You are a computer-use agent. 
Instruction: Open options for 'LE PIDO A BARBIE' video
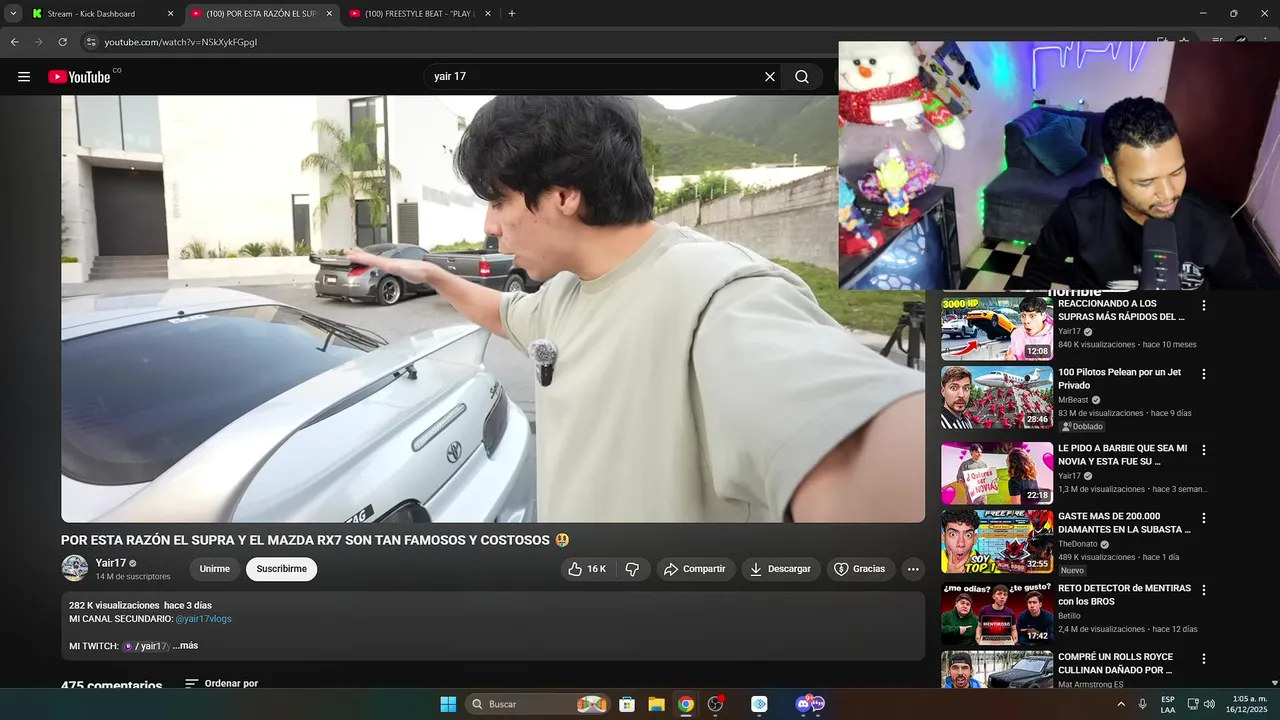(1204, 450)
